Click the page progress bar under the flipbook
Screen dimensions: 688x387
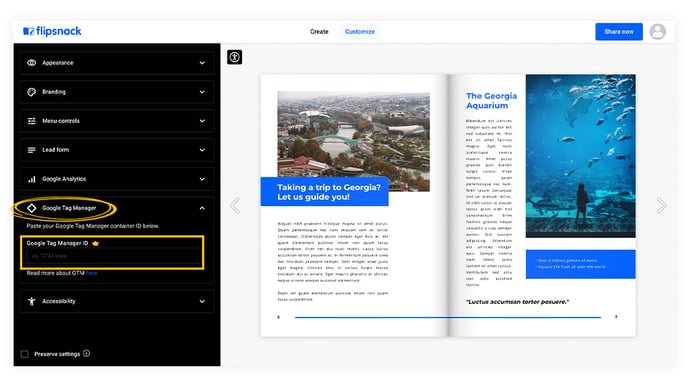pyautogui.click(x=448, y=317)
